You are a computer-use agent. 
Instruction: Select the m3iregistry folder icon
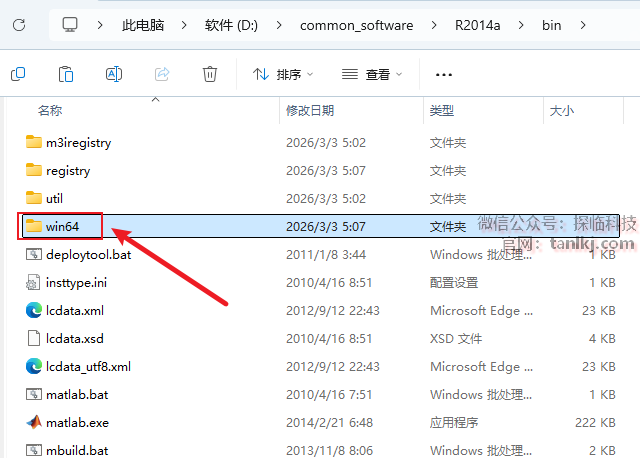[33, 142]
